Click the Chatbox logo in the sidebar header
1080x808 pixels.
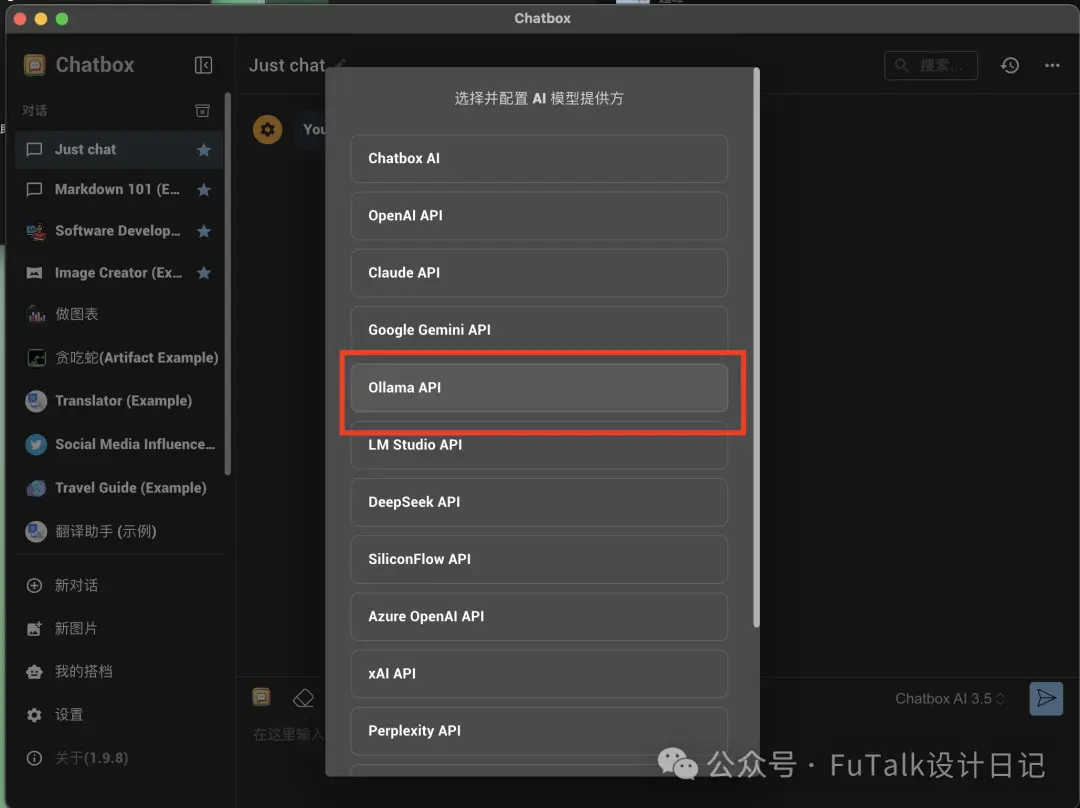point(34,65)
